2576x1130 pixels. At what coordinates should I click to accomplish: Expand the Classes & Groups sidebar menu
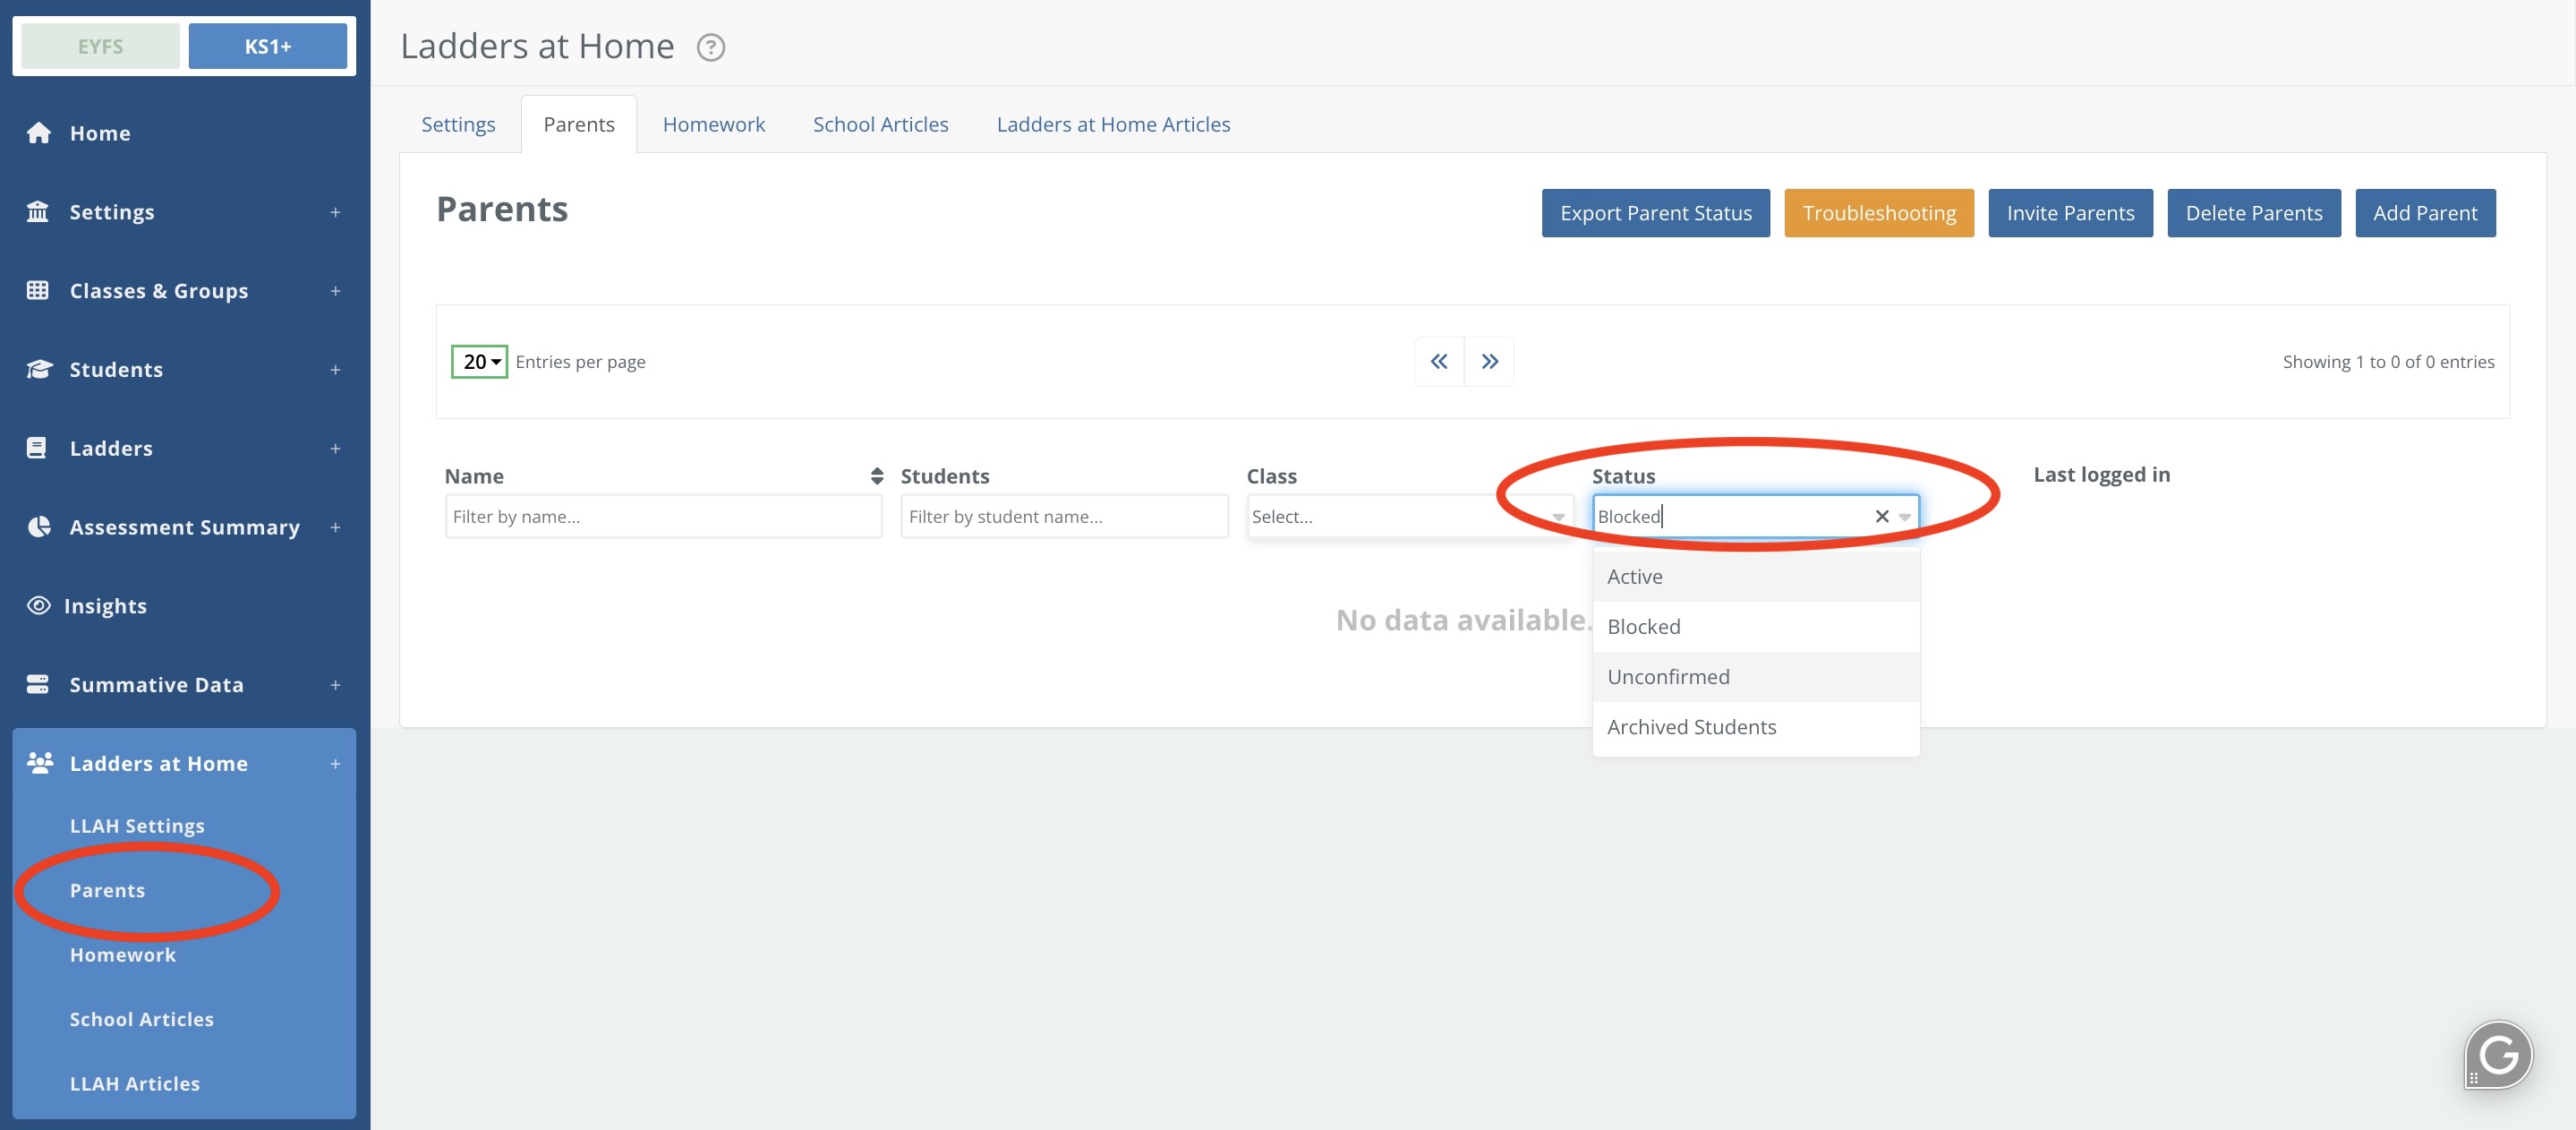click(334, 291)
